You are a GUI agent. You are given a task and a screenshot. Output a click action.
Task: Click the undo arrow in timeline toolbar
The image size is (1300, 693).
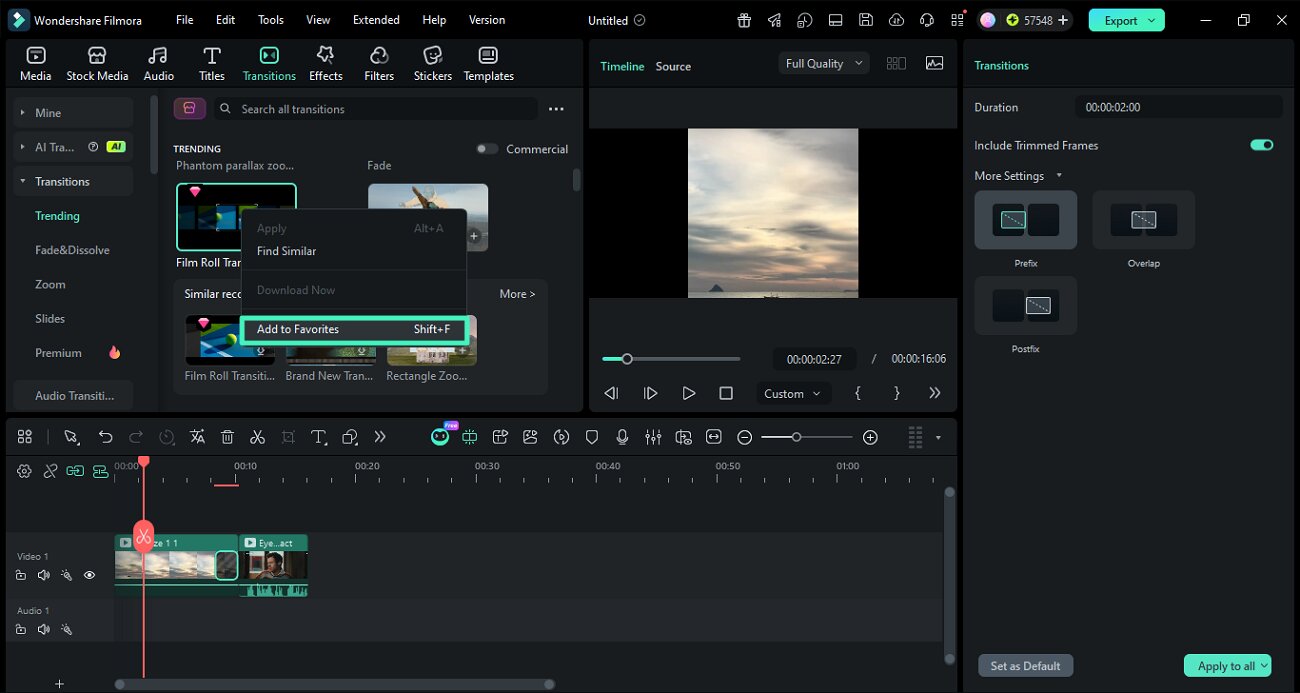point(105,437)
